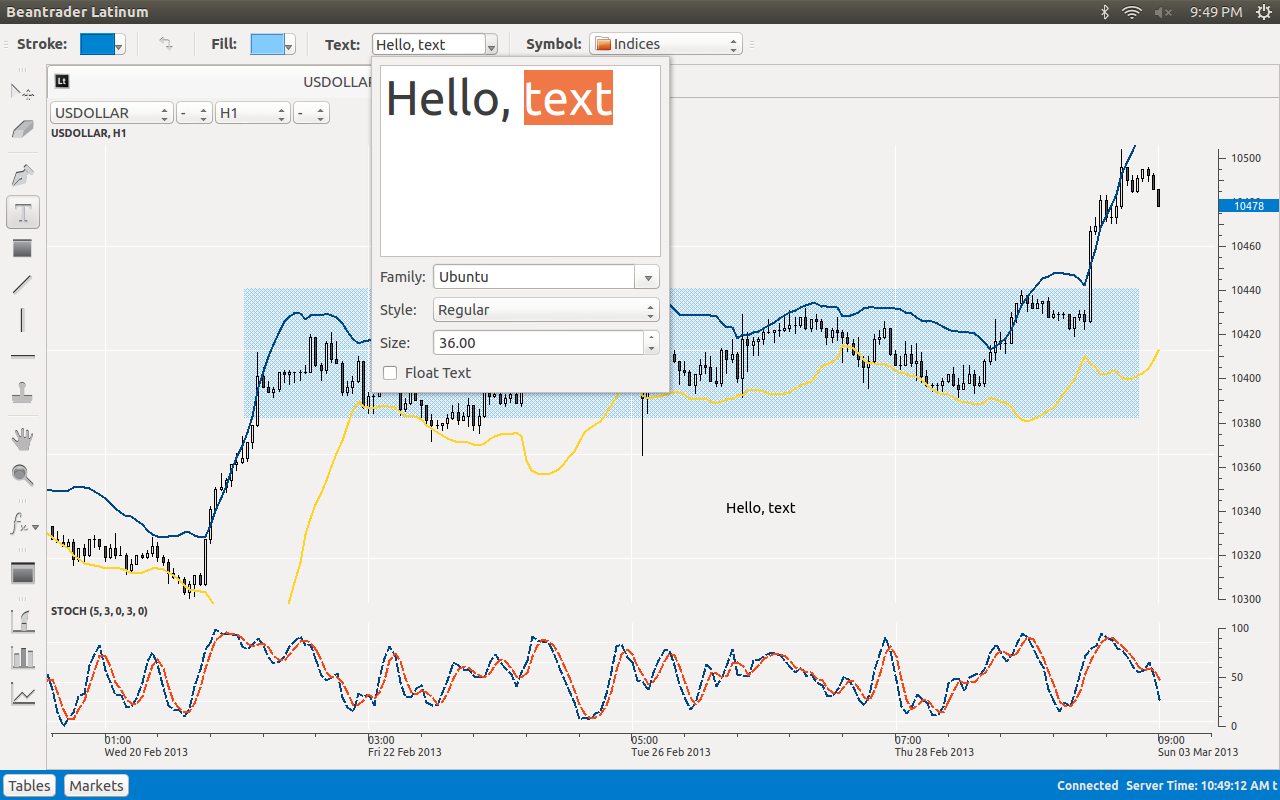Click the 10478 current price marker

(x=1249, y=206)
